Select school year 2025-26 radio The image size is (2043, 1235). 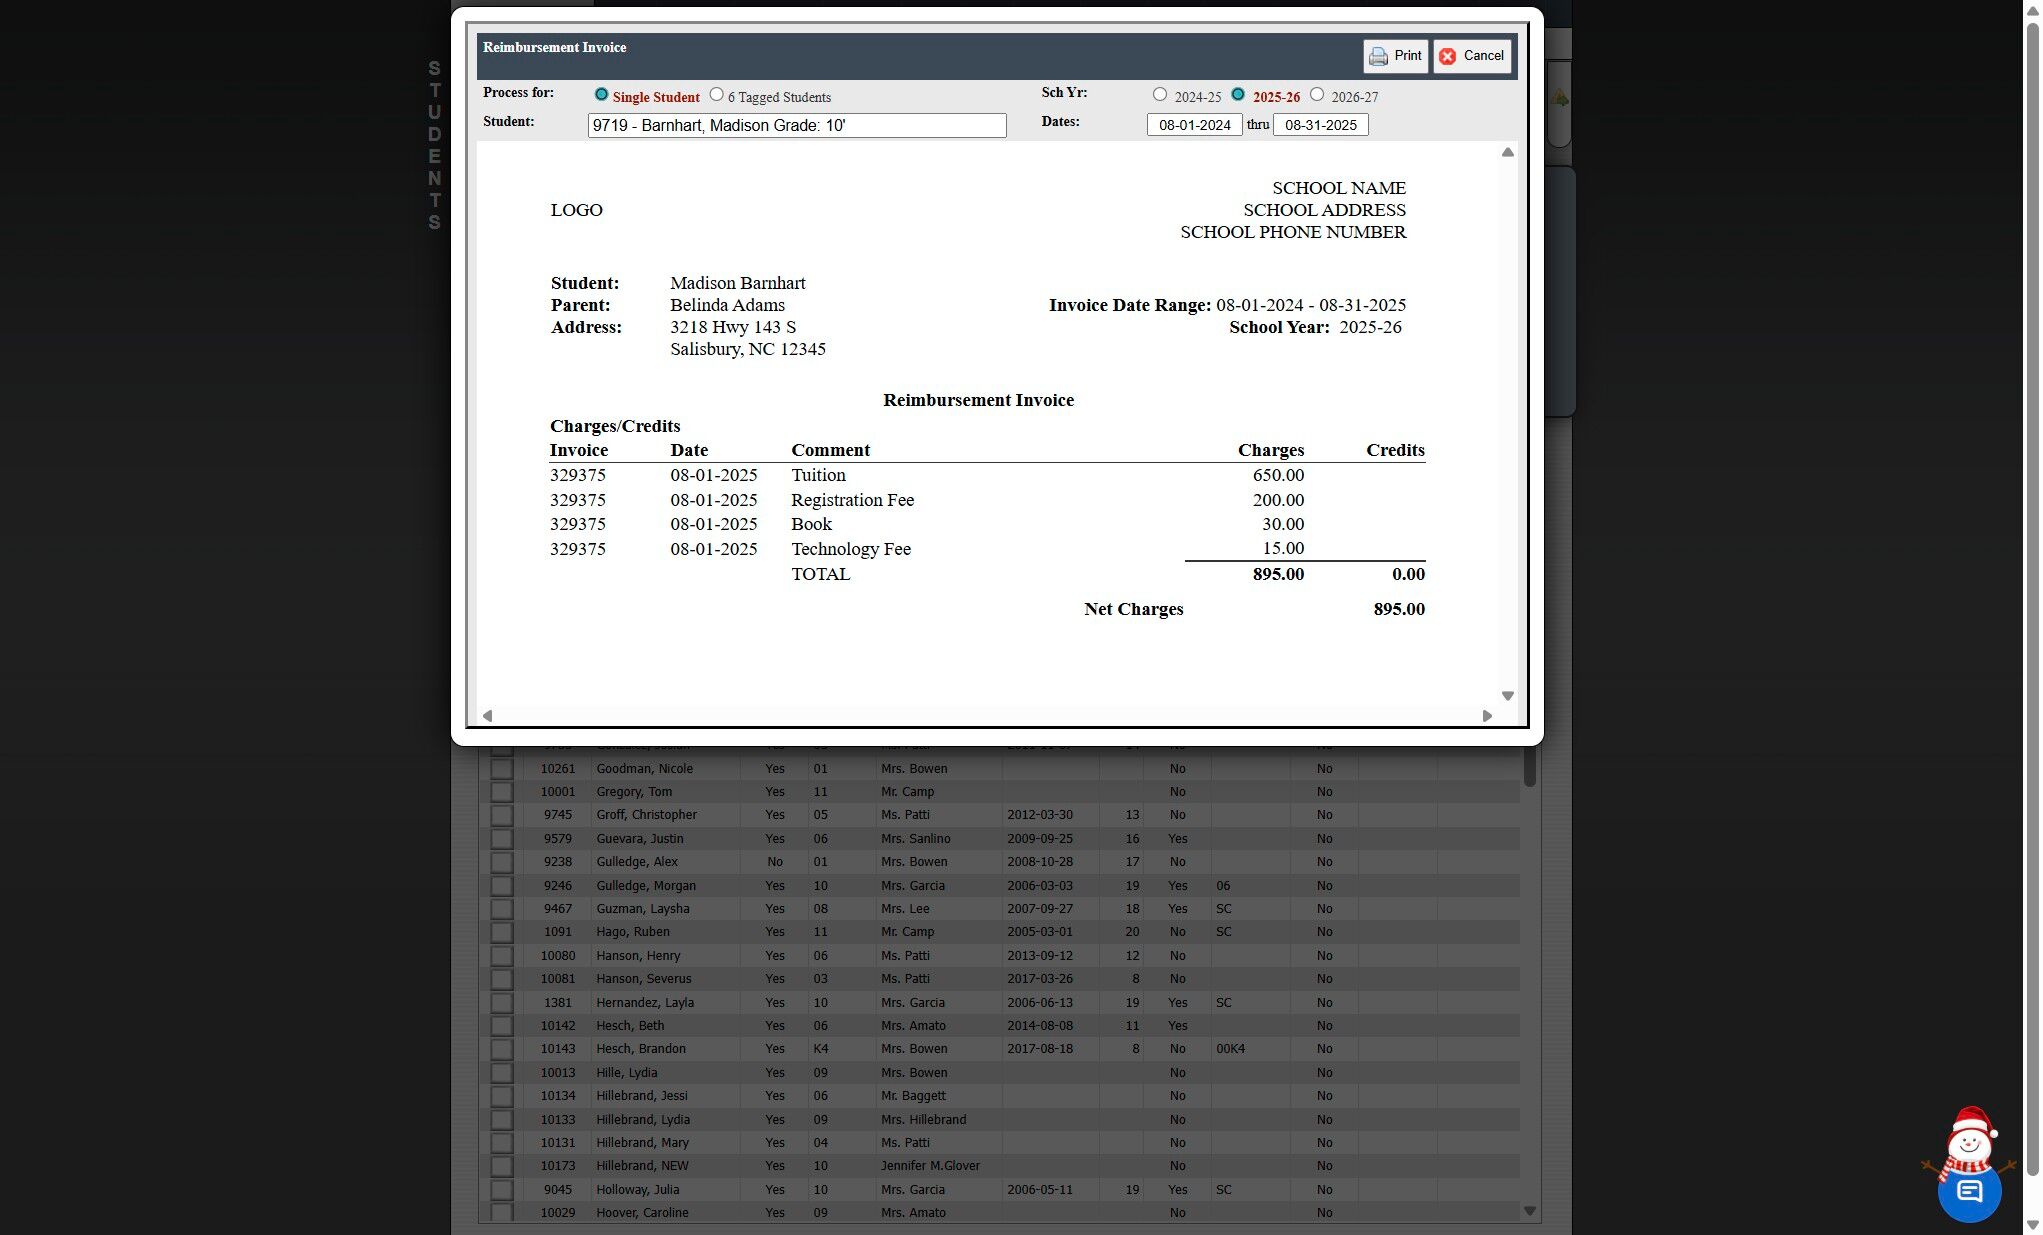point(1238,95)
